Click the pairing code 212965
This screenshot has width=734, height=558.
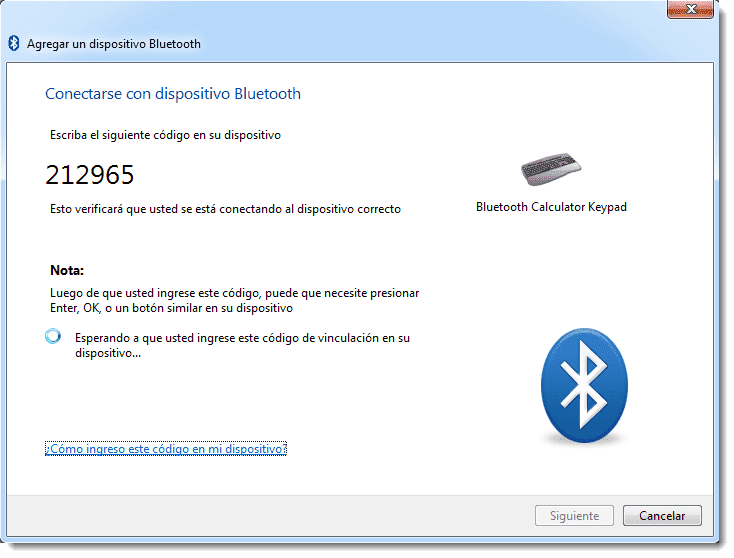(x=90, y=175)
